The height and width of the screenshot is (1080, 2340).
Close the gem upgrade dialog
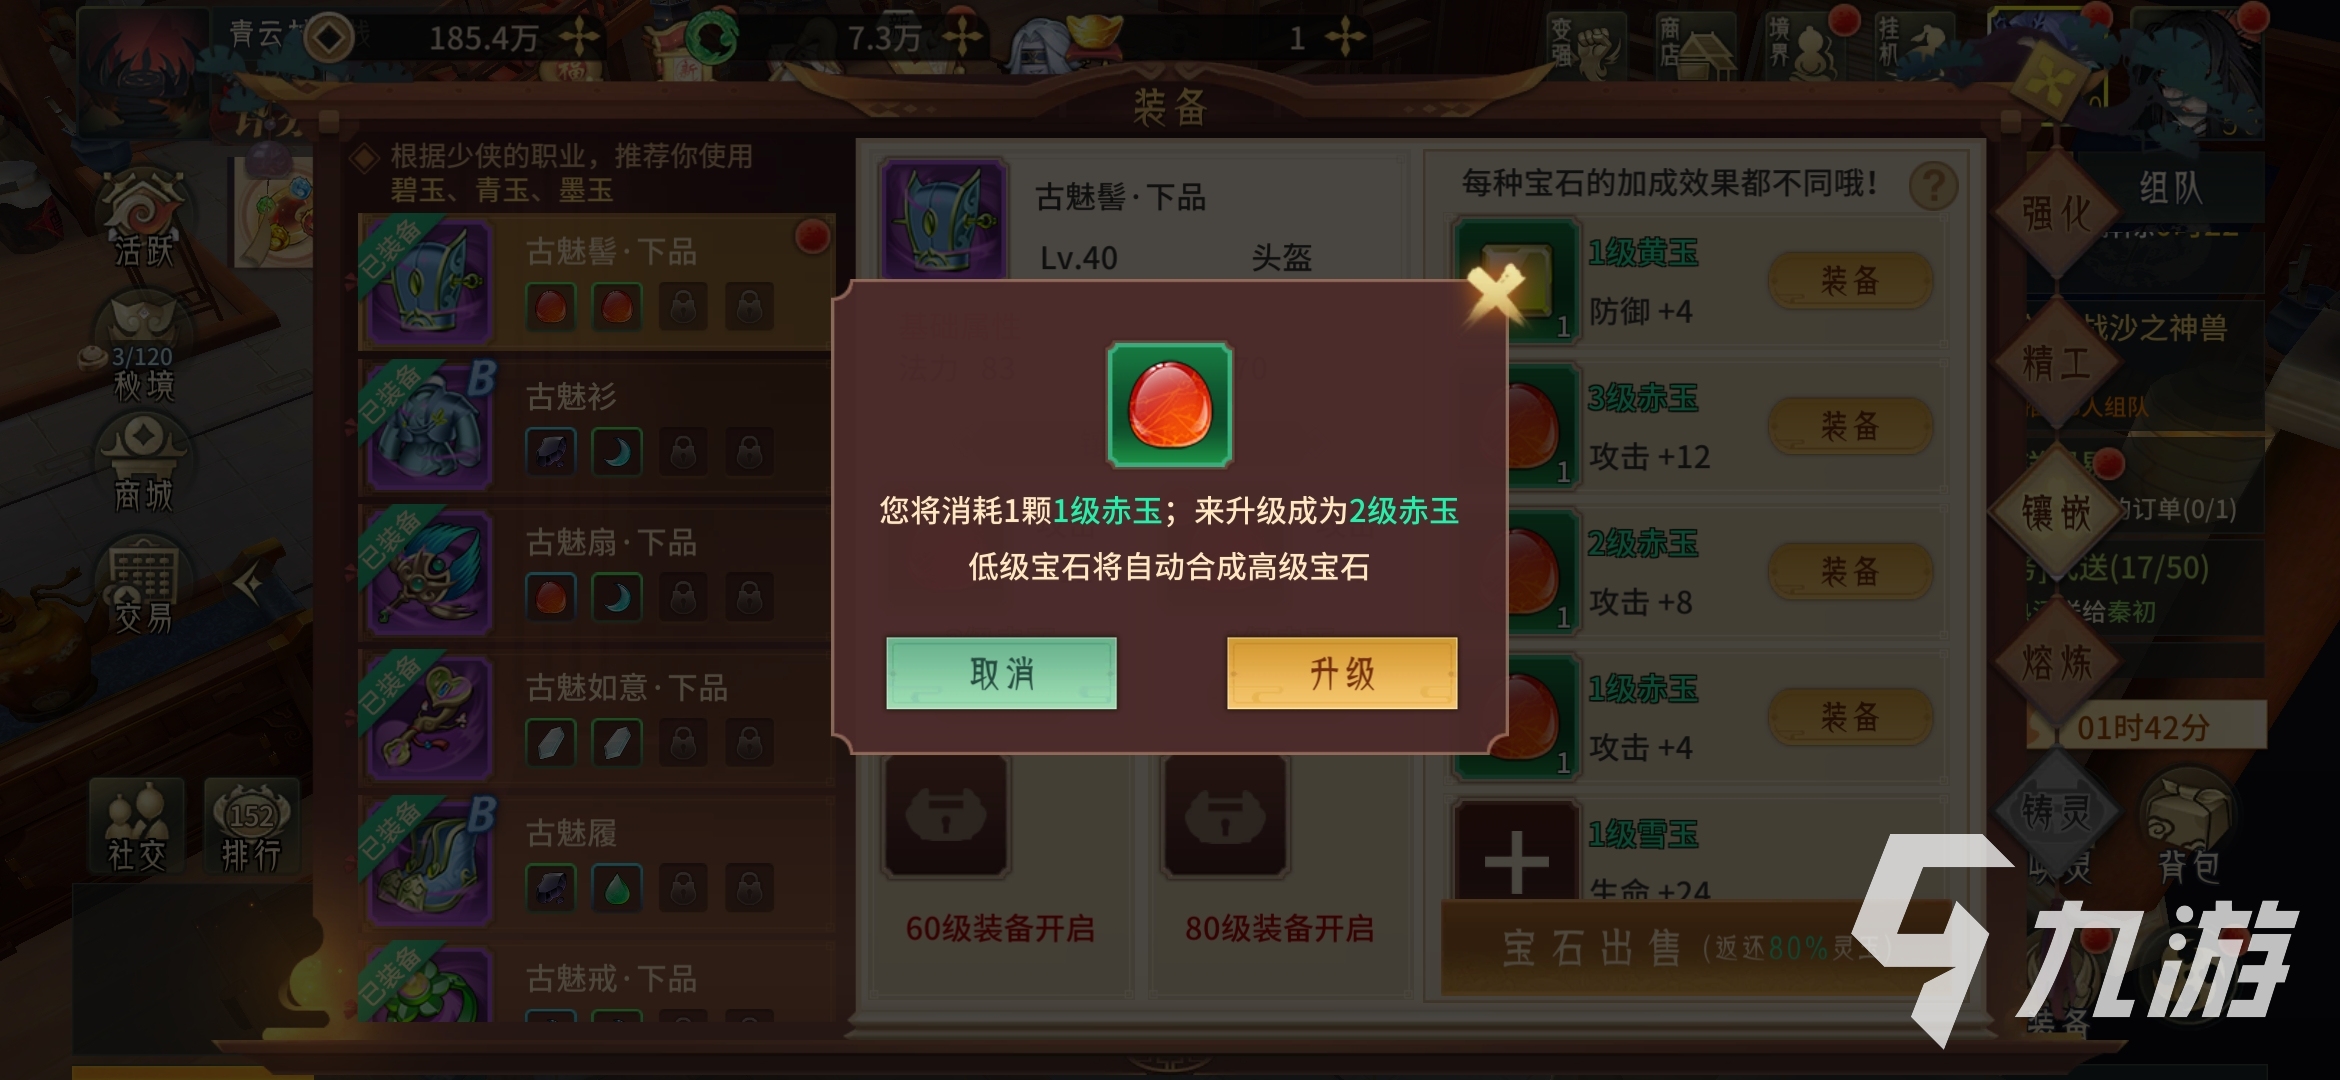pos(1495,294)
